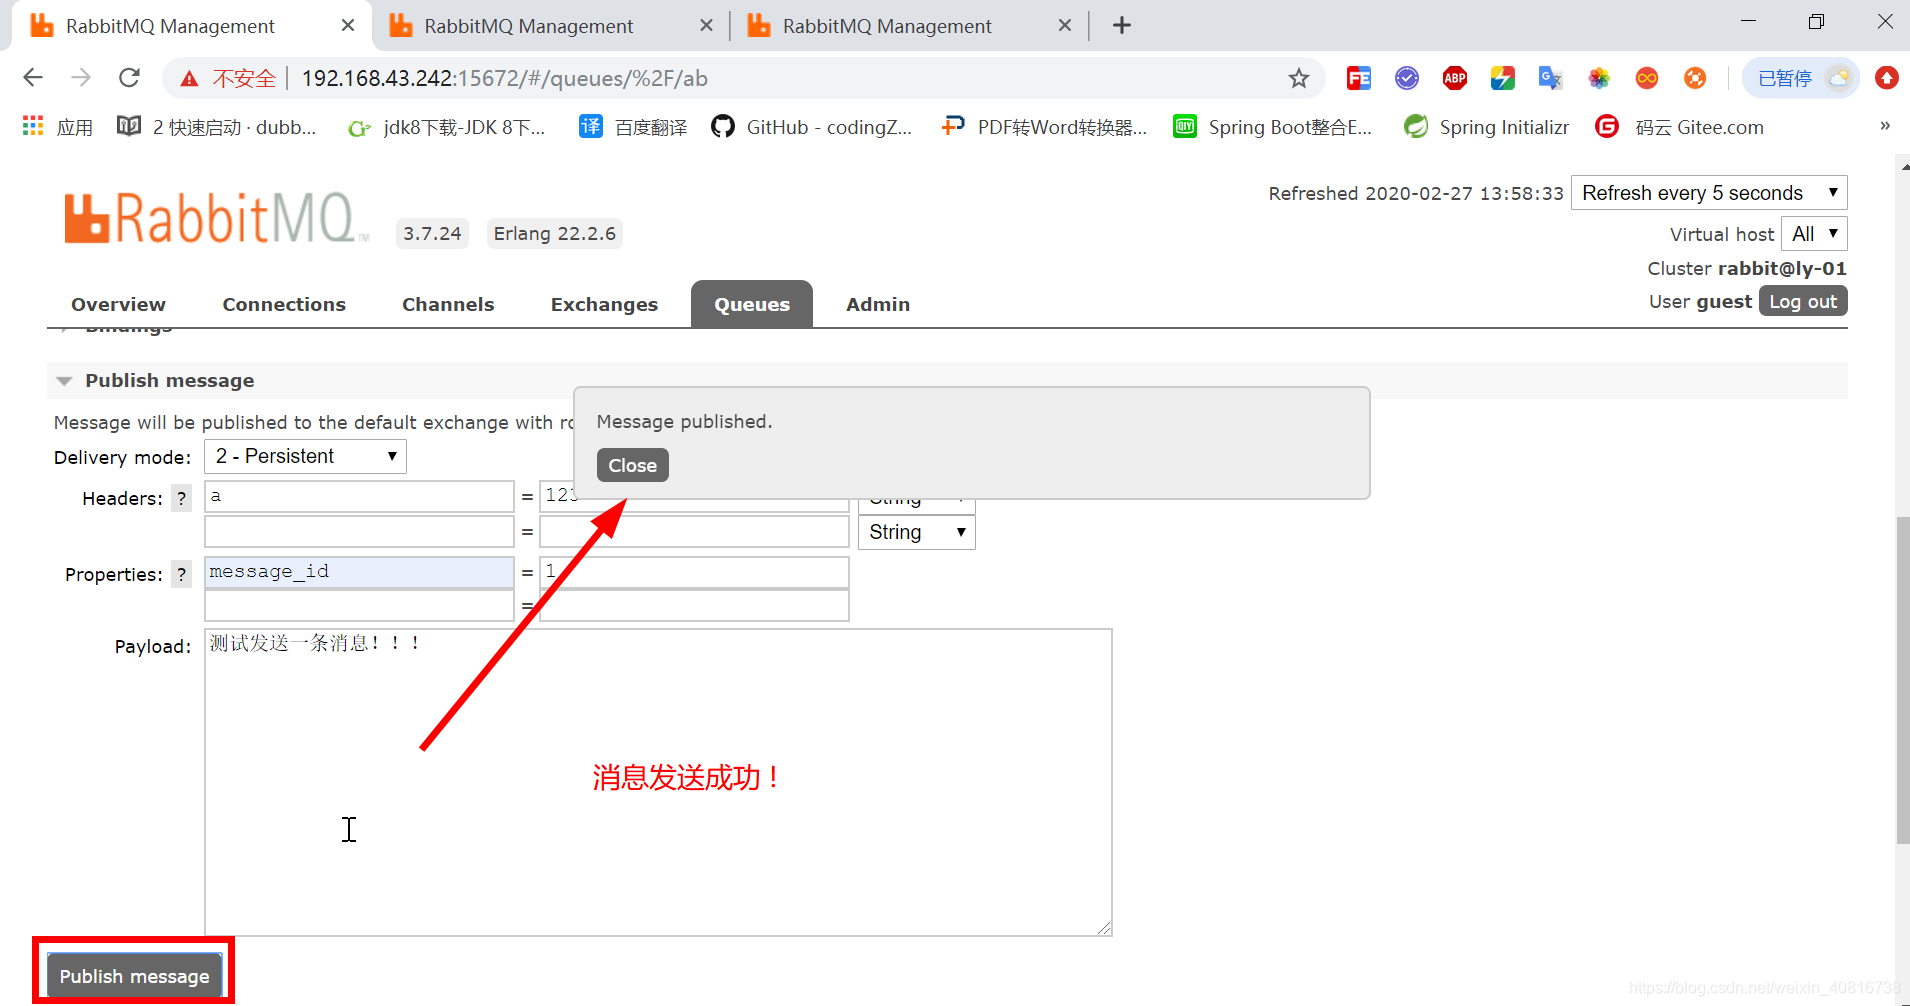
Task: Open the jdk8 download bookmark
Action: (446, 127)
